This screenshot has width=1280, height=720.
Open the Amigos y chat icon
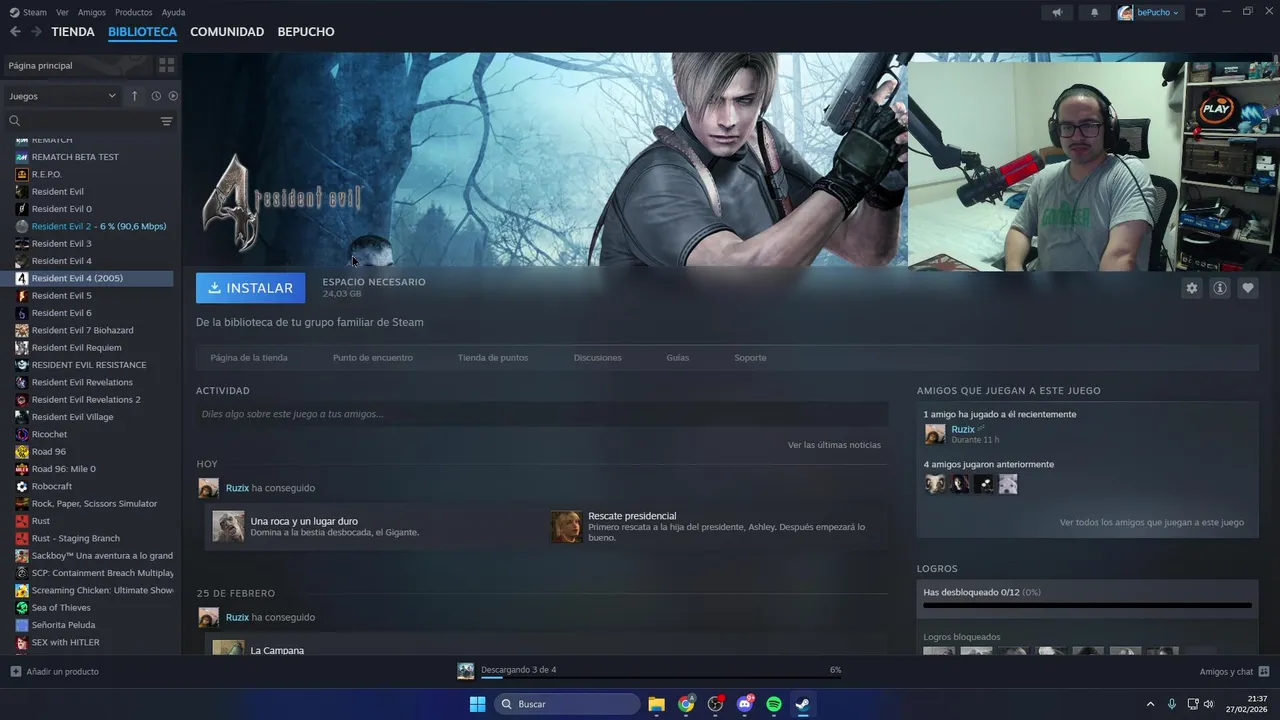[x=1264, y=671]
